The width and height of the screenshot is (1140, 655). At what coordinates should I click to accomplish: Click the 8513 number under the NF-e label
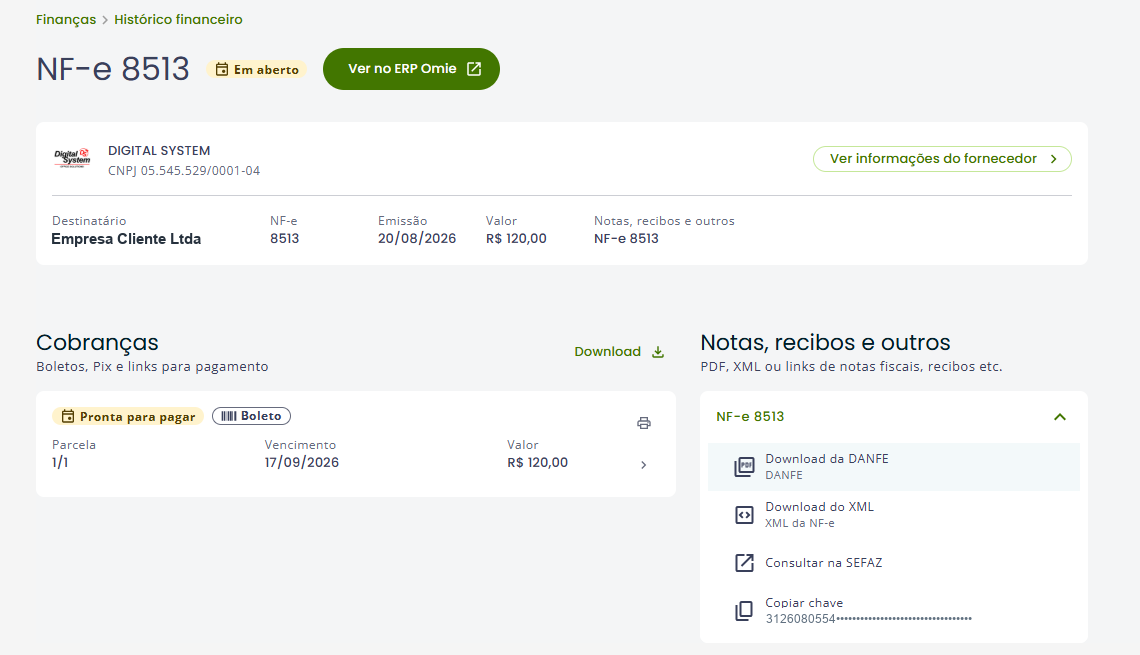[284, 238]
